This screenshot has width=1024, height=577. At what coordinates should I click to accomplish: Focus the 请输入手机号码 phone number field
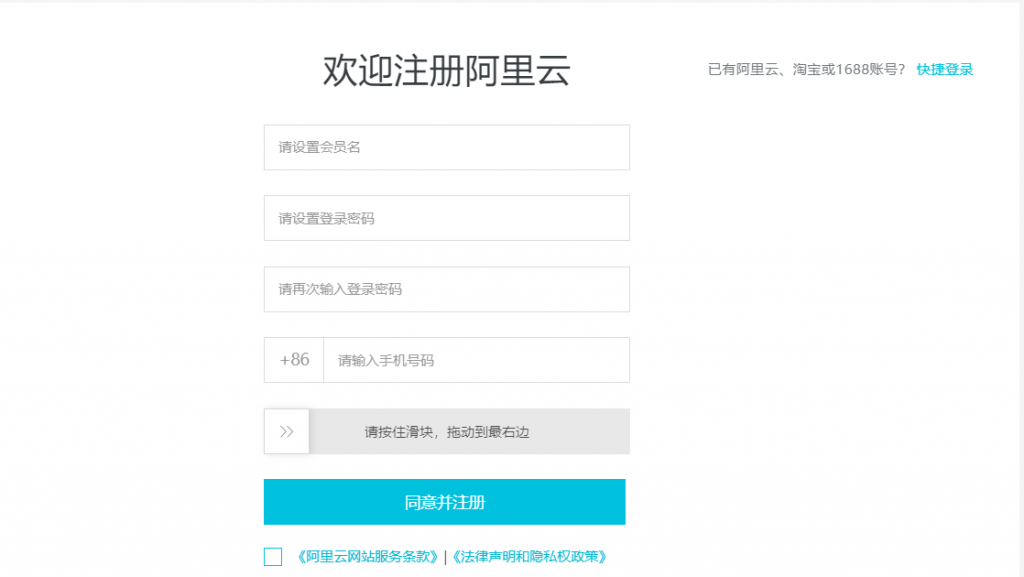[477, 360]
